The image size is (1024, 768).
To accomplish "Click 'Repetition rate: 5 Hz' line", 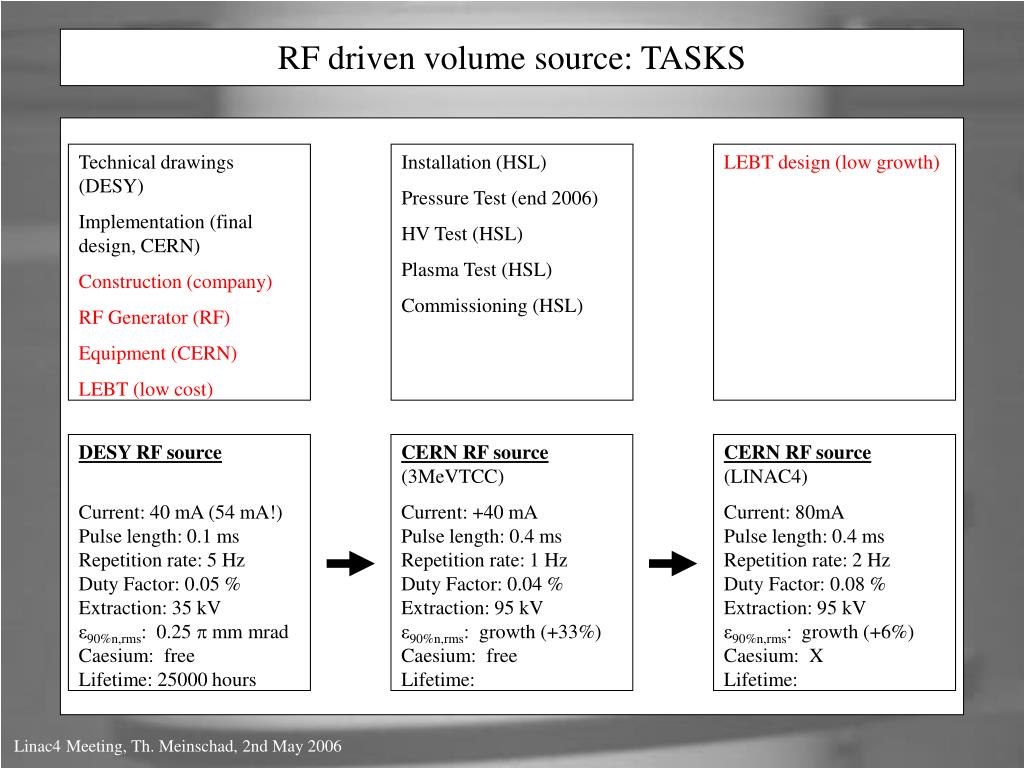I will pos(161,560).
